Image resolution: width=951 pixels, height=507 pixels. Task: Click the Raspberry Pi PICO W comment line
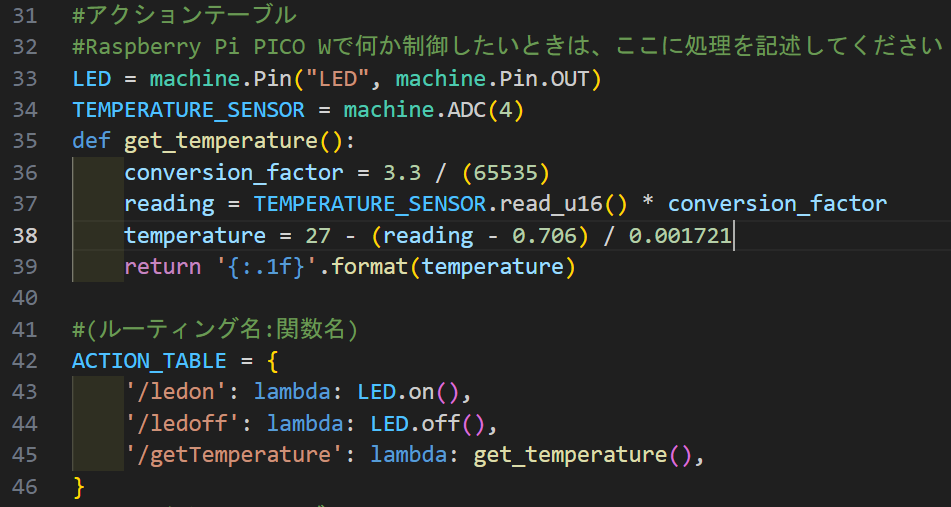pyautogui.click(x=506, y=47)
